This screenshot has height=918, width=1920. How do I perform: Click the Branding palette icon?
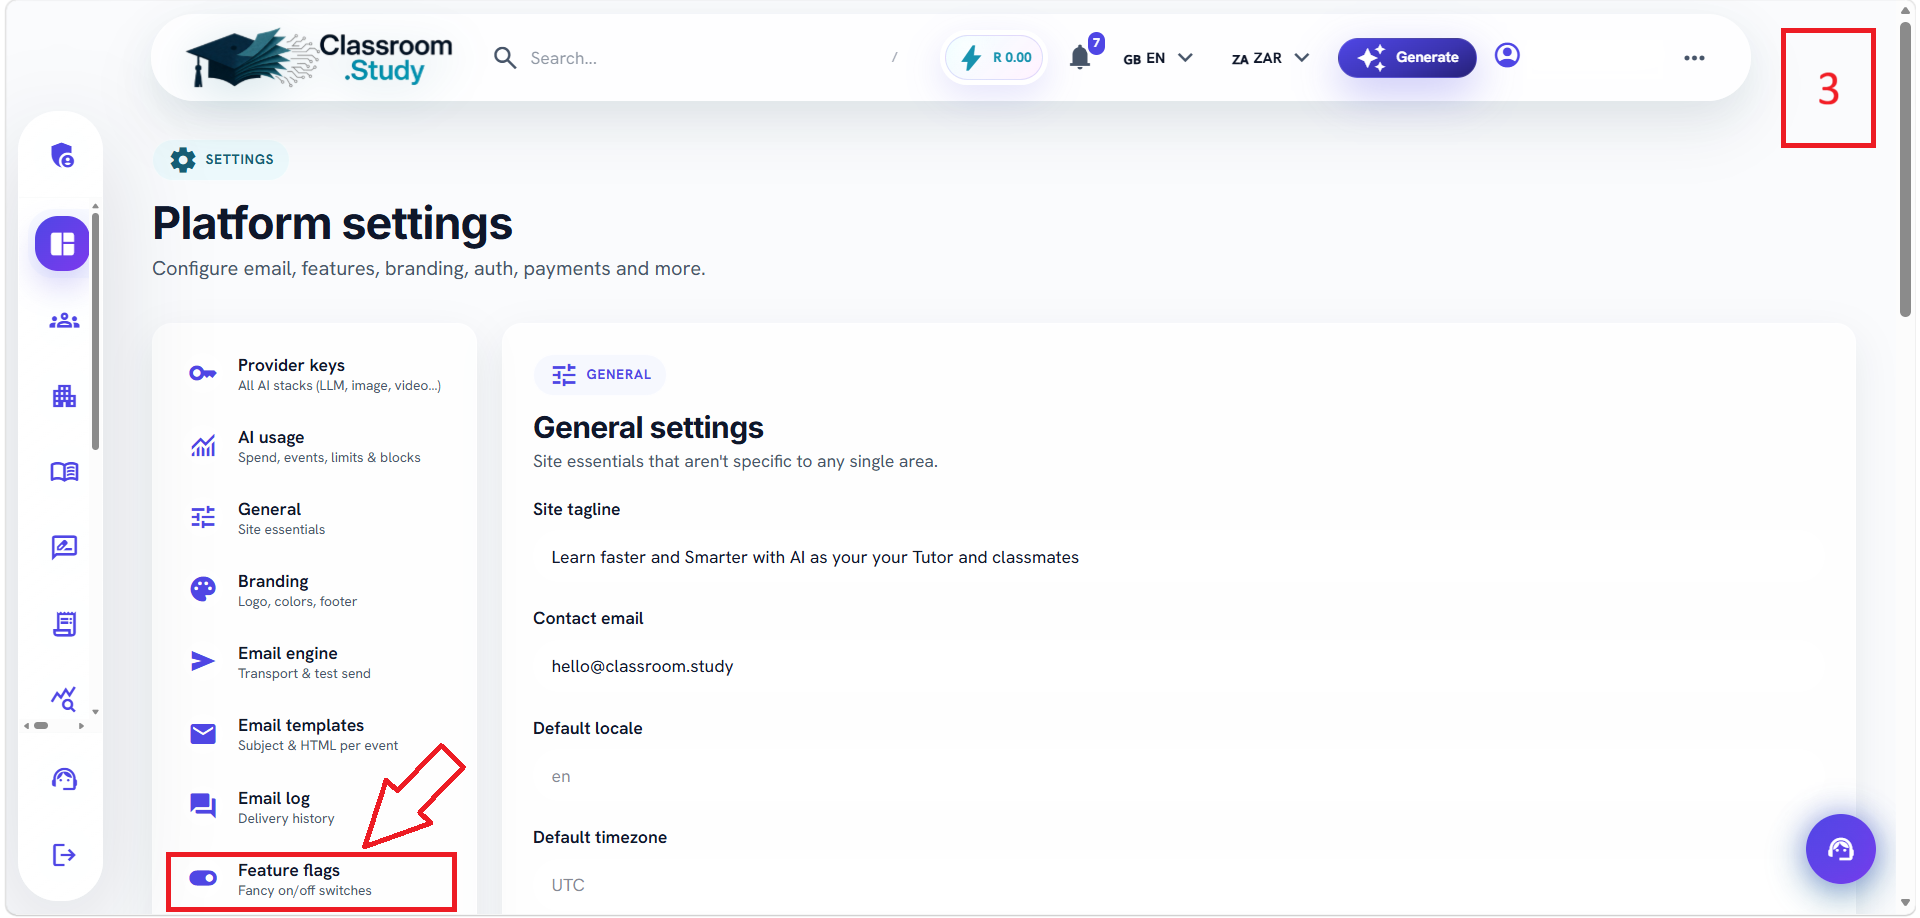tap(203, 589)
